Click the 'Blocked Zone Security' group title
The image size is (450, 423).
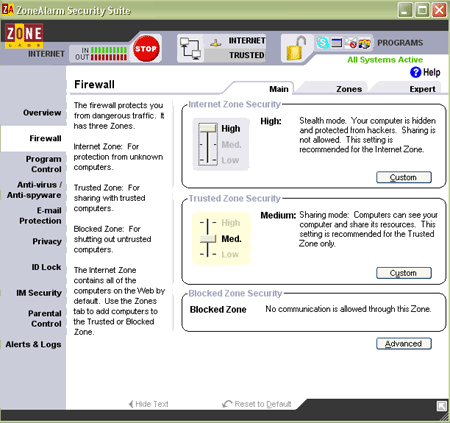235,293
